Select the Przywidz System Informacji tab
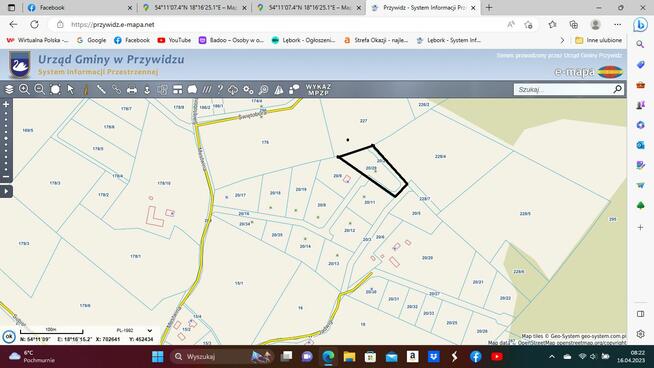 [422, 8]
